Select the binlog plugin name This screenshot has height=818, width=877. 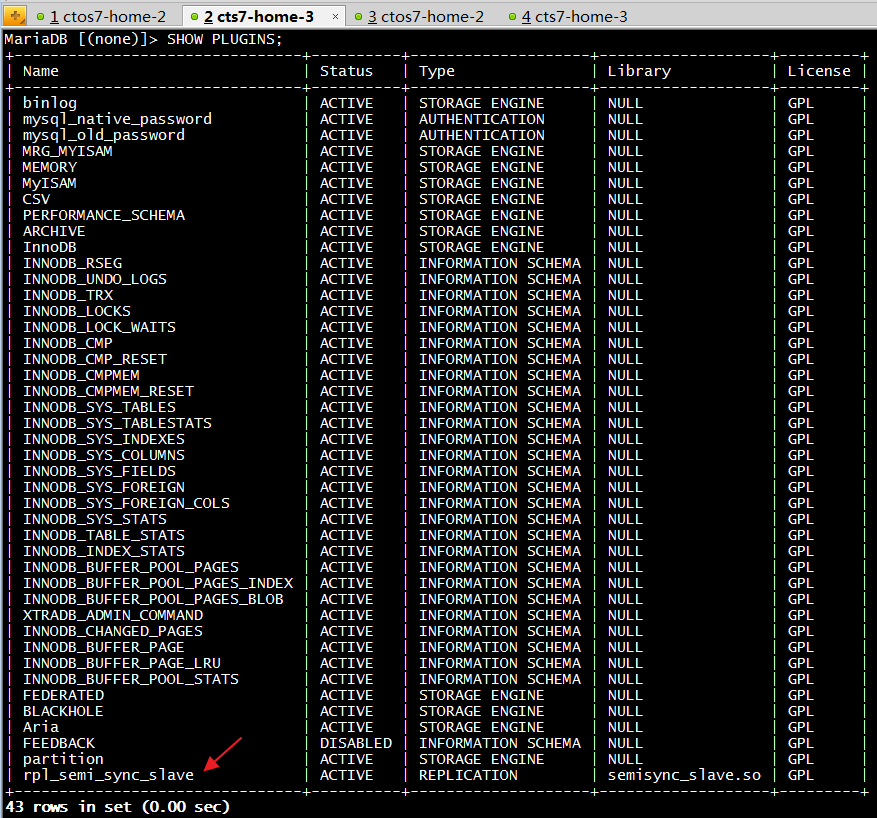pos(50,103)
